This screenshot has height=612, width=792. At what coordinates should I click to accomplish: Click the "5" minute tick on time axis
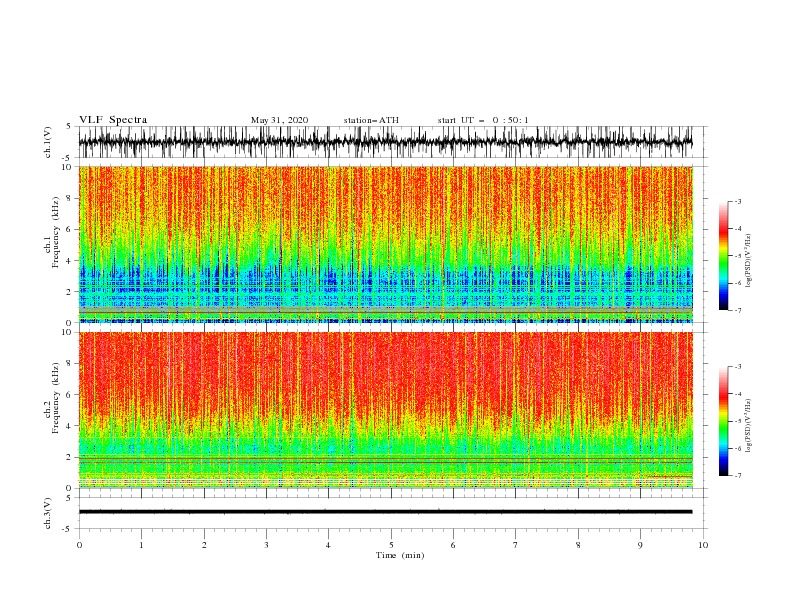[x=391, y=545]
